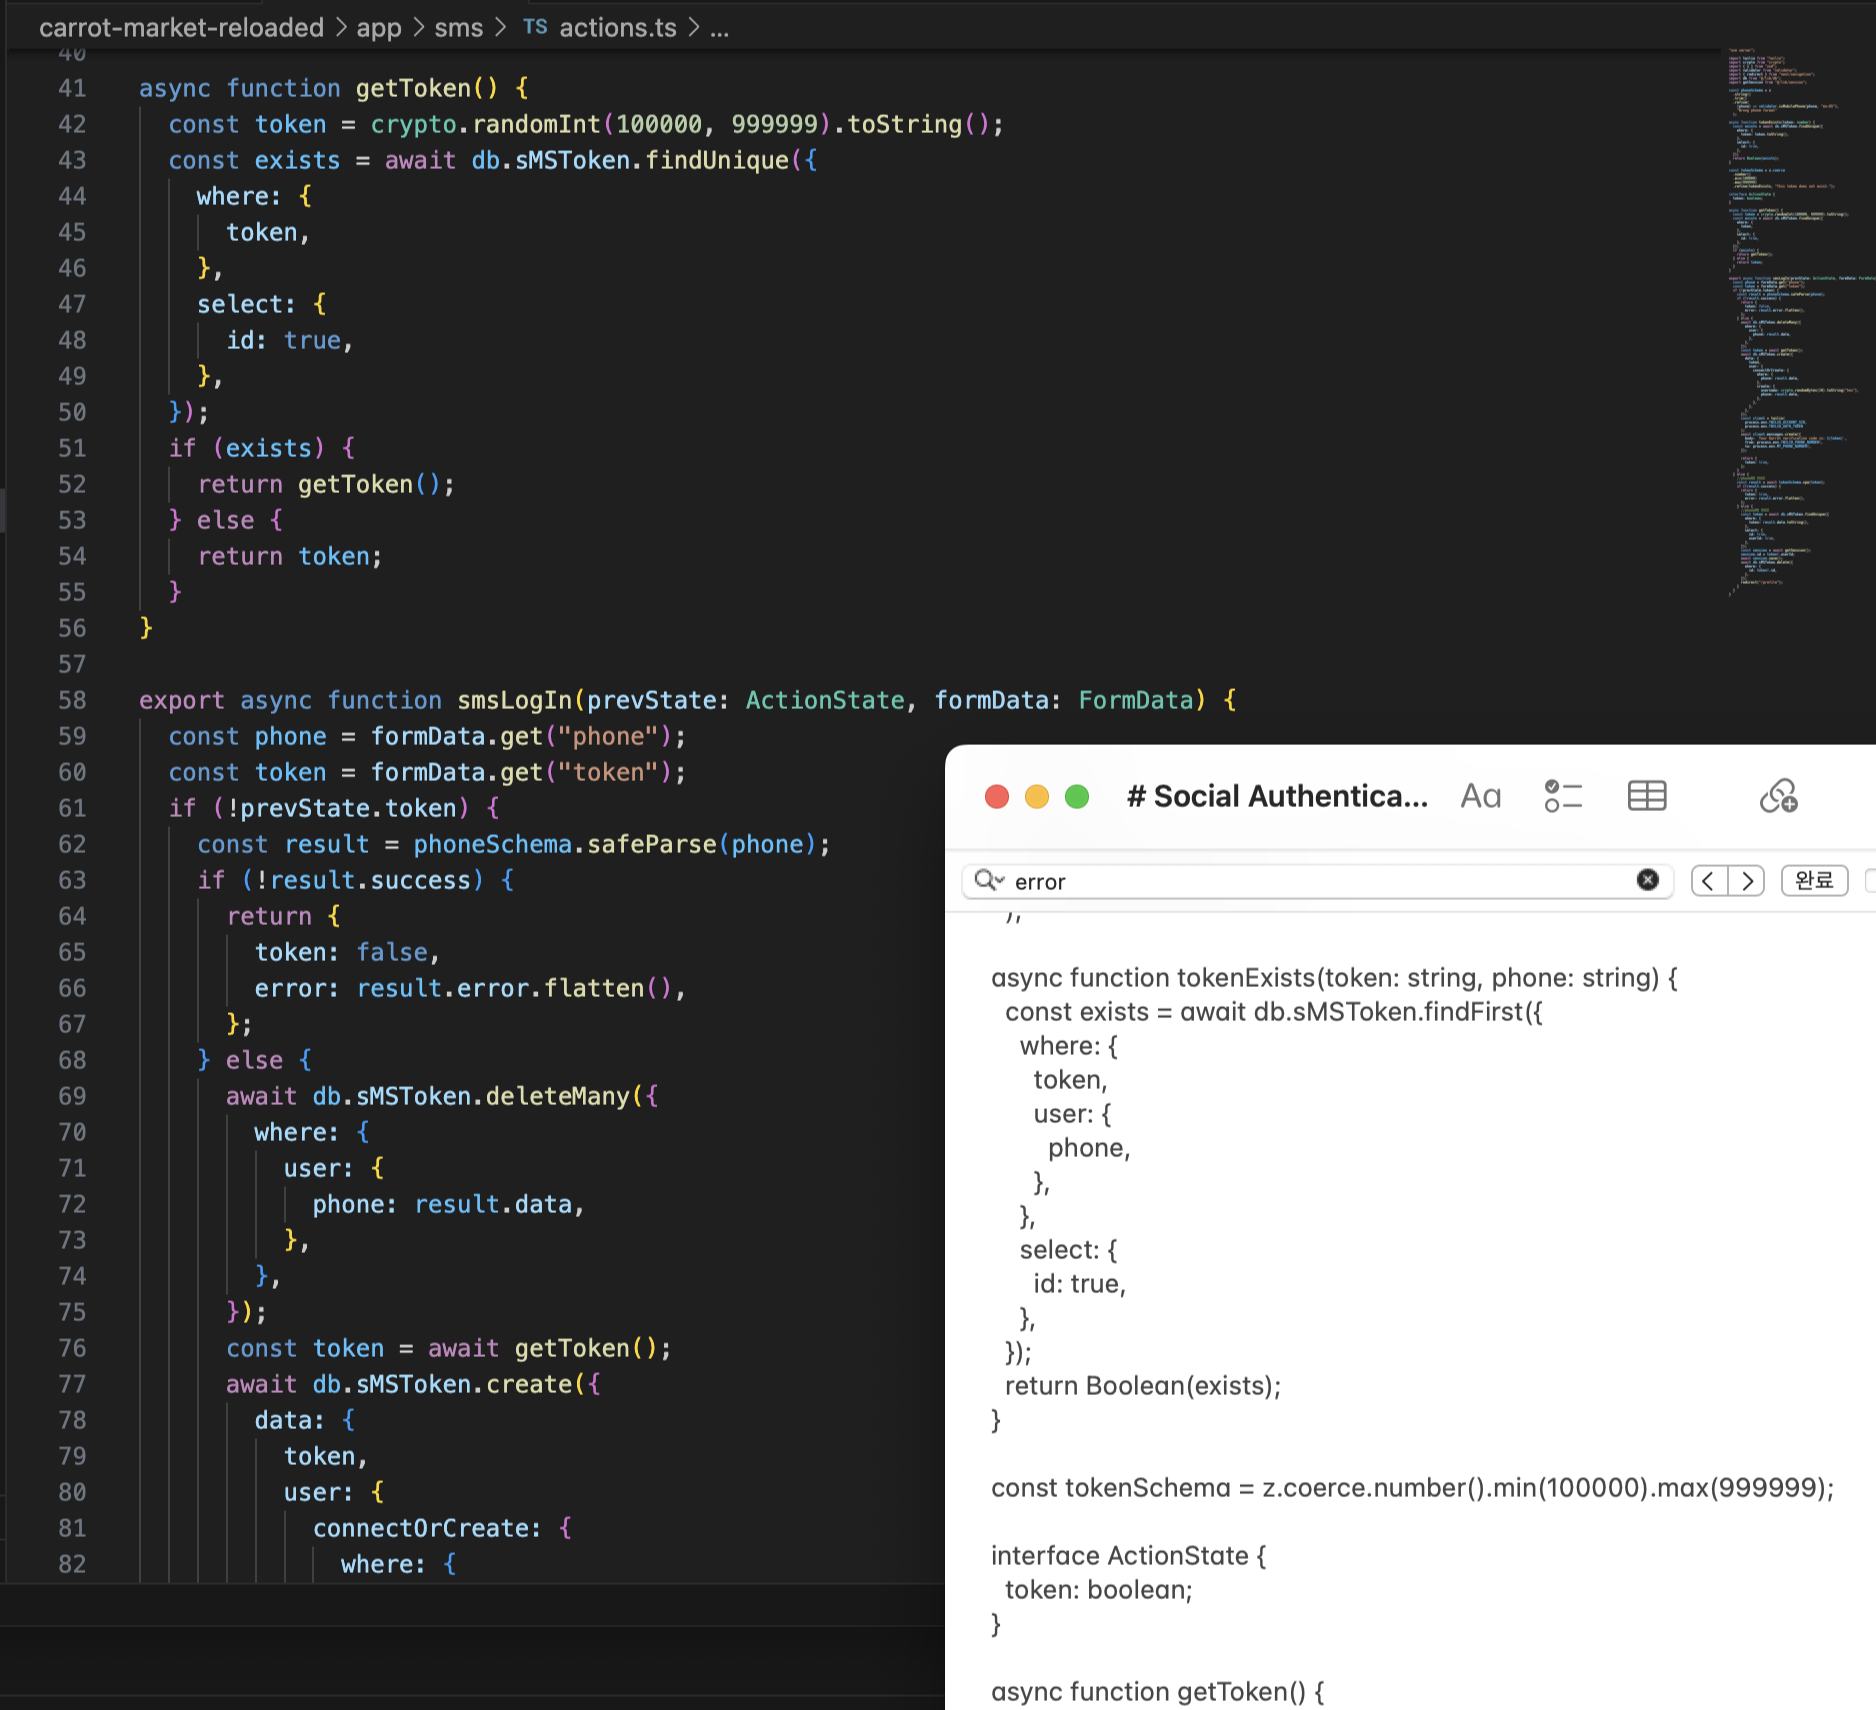
Task: Insert a checklist using the Notes toolbar icon
Action: (x=1563, y=796)
